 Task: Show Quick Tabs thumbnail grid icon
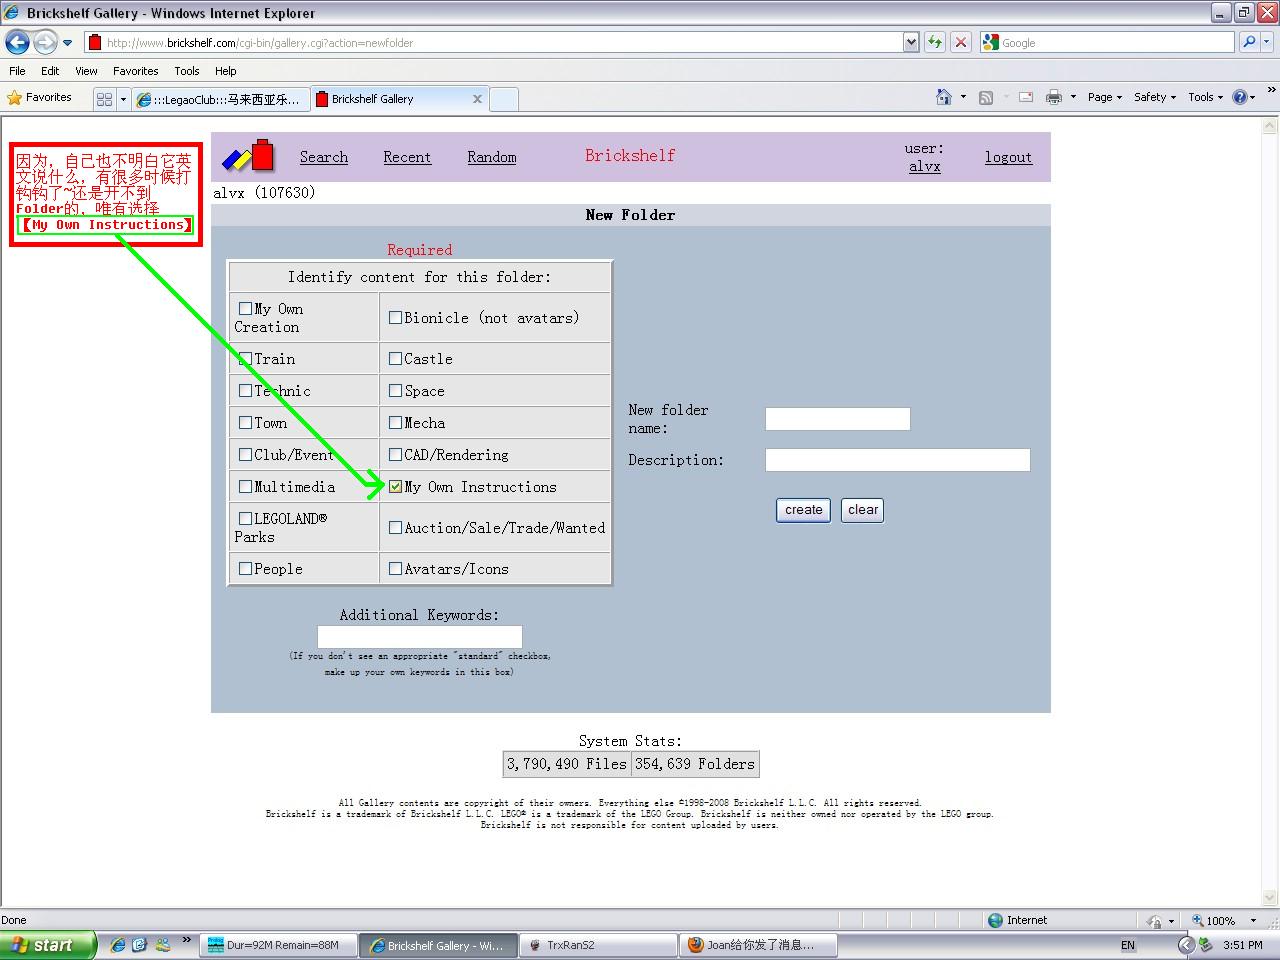click(x=104, y=99)
